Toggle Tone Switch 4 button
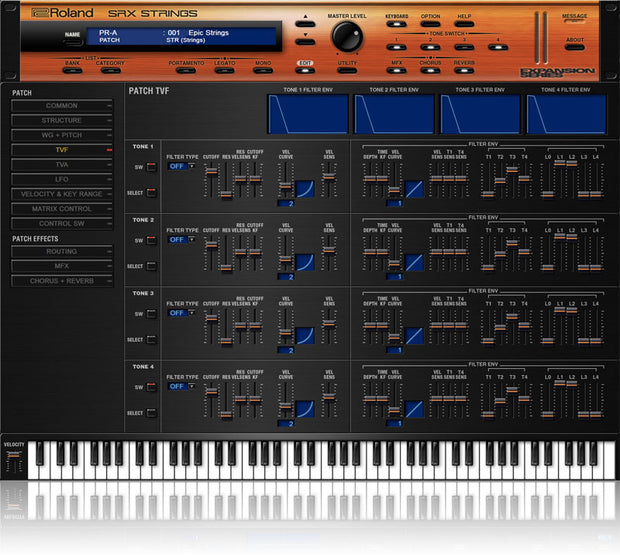The height and width of the screenshot is (558, 620). 498,47
